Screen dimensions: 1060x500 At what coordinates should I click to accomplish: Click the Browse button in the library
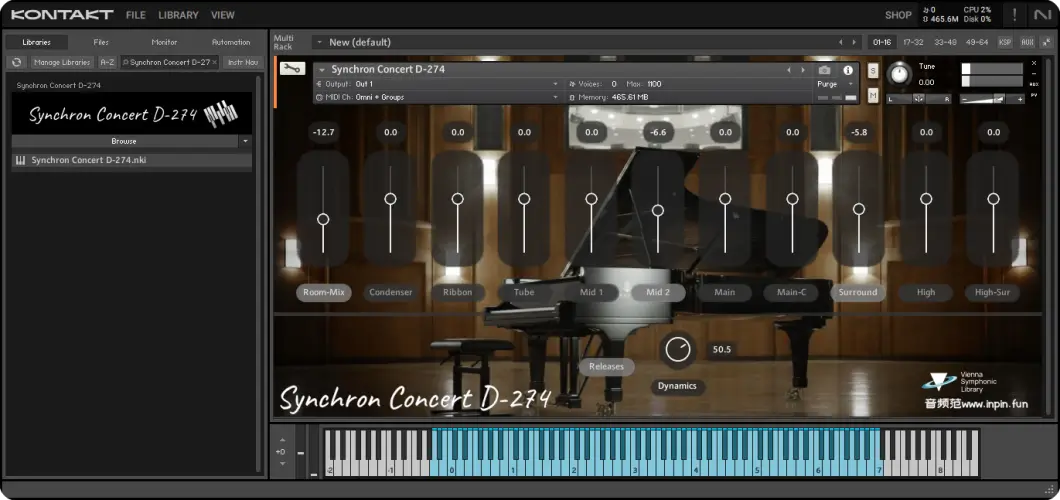point(124,141)
